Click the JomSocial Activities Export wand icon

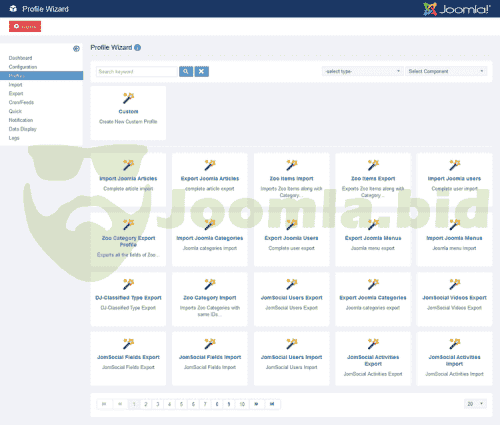(x=373, y=344)
